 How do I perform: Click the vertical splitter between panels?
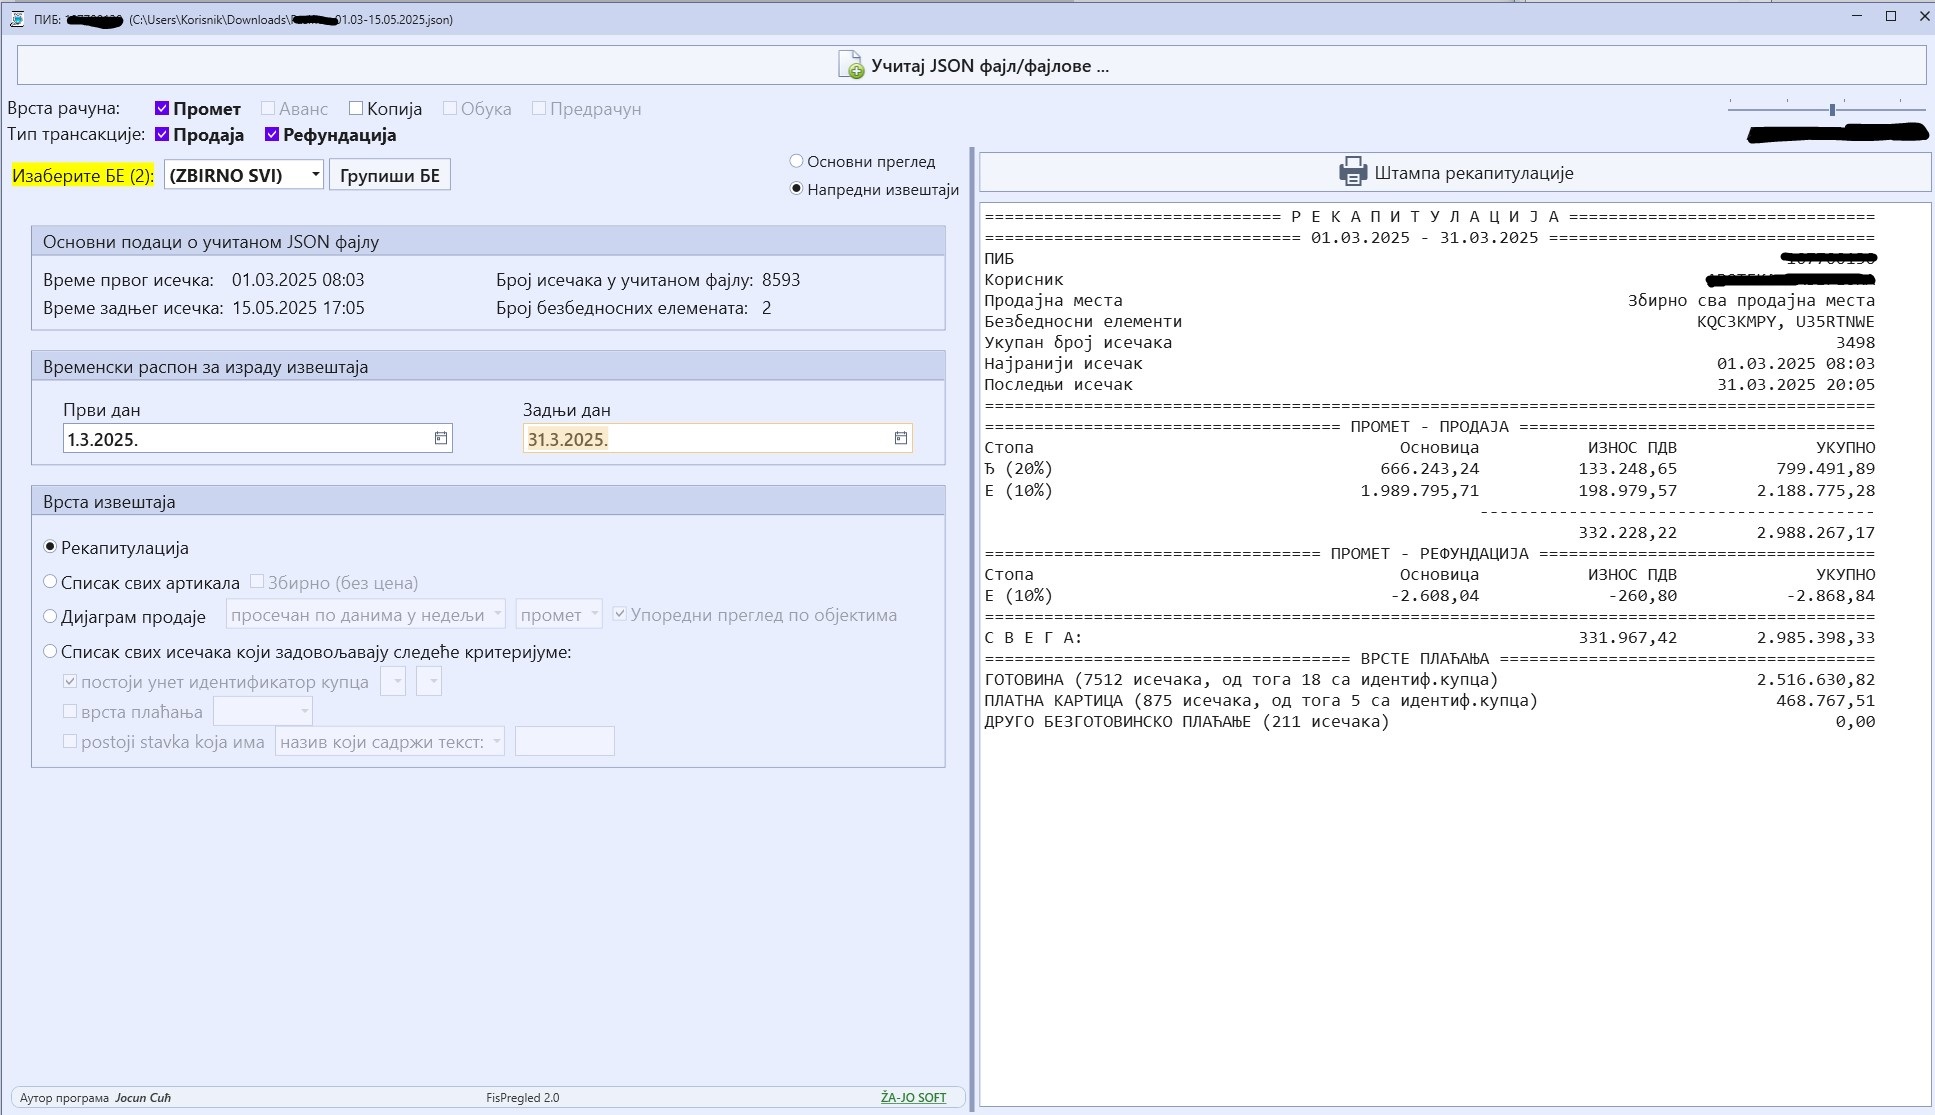[972, 628]
